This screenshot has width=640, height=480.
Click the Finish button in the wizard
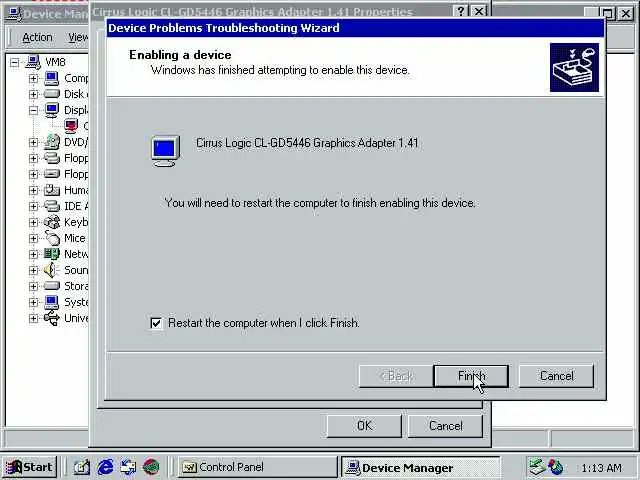[471, 376]
